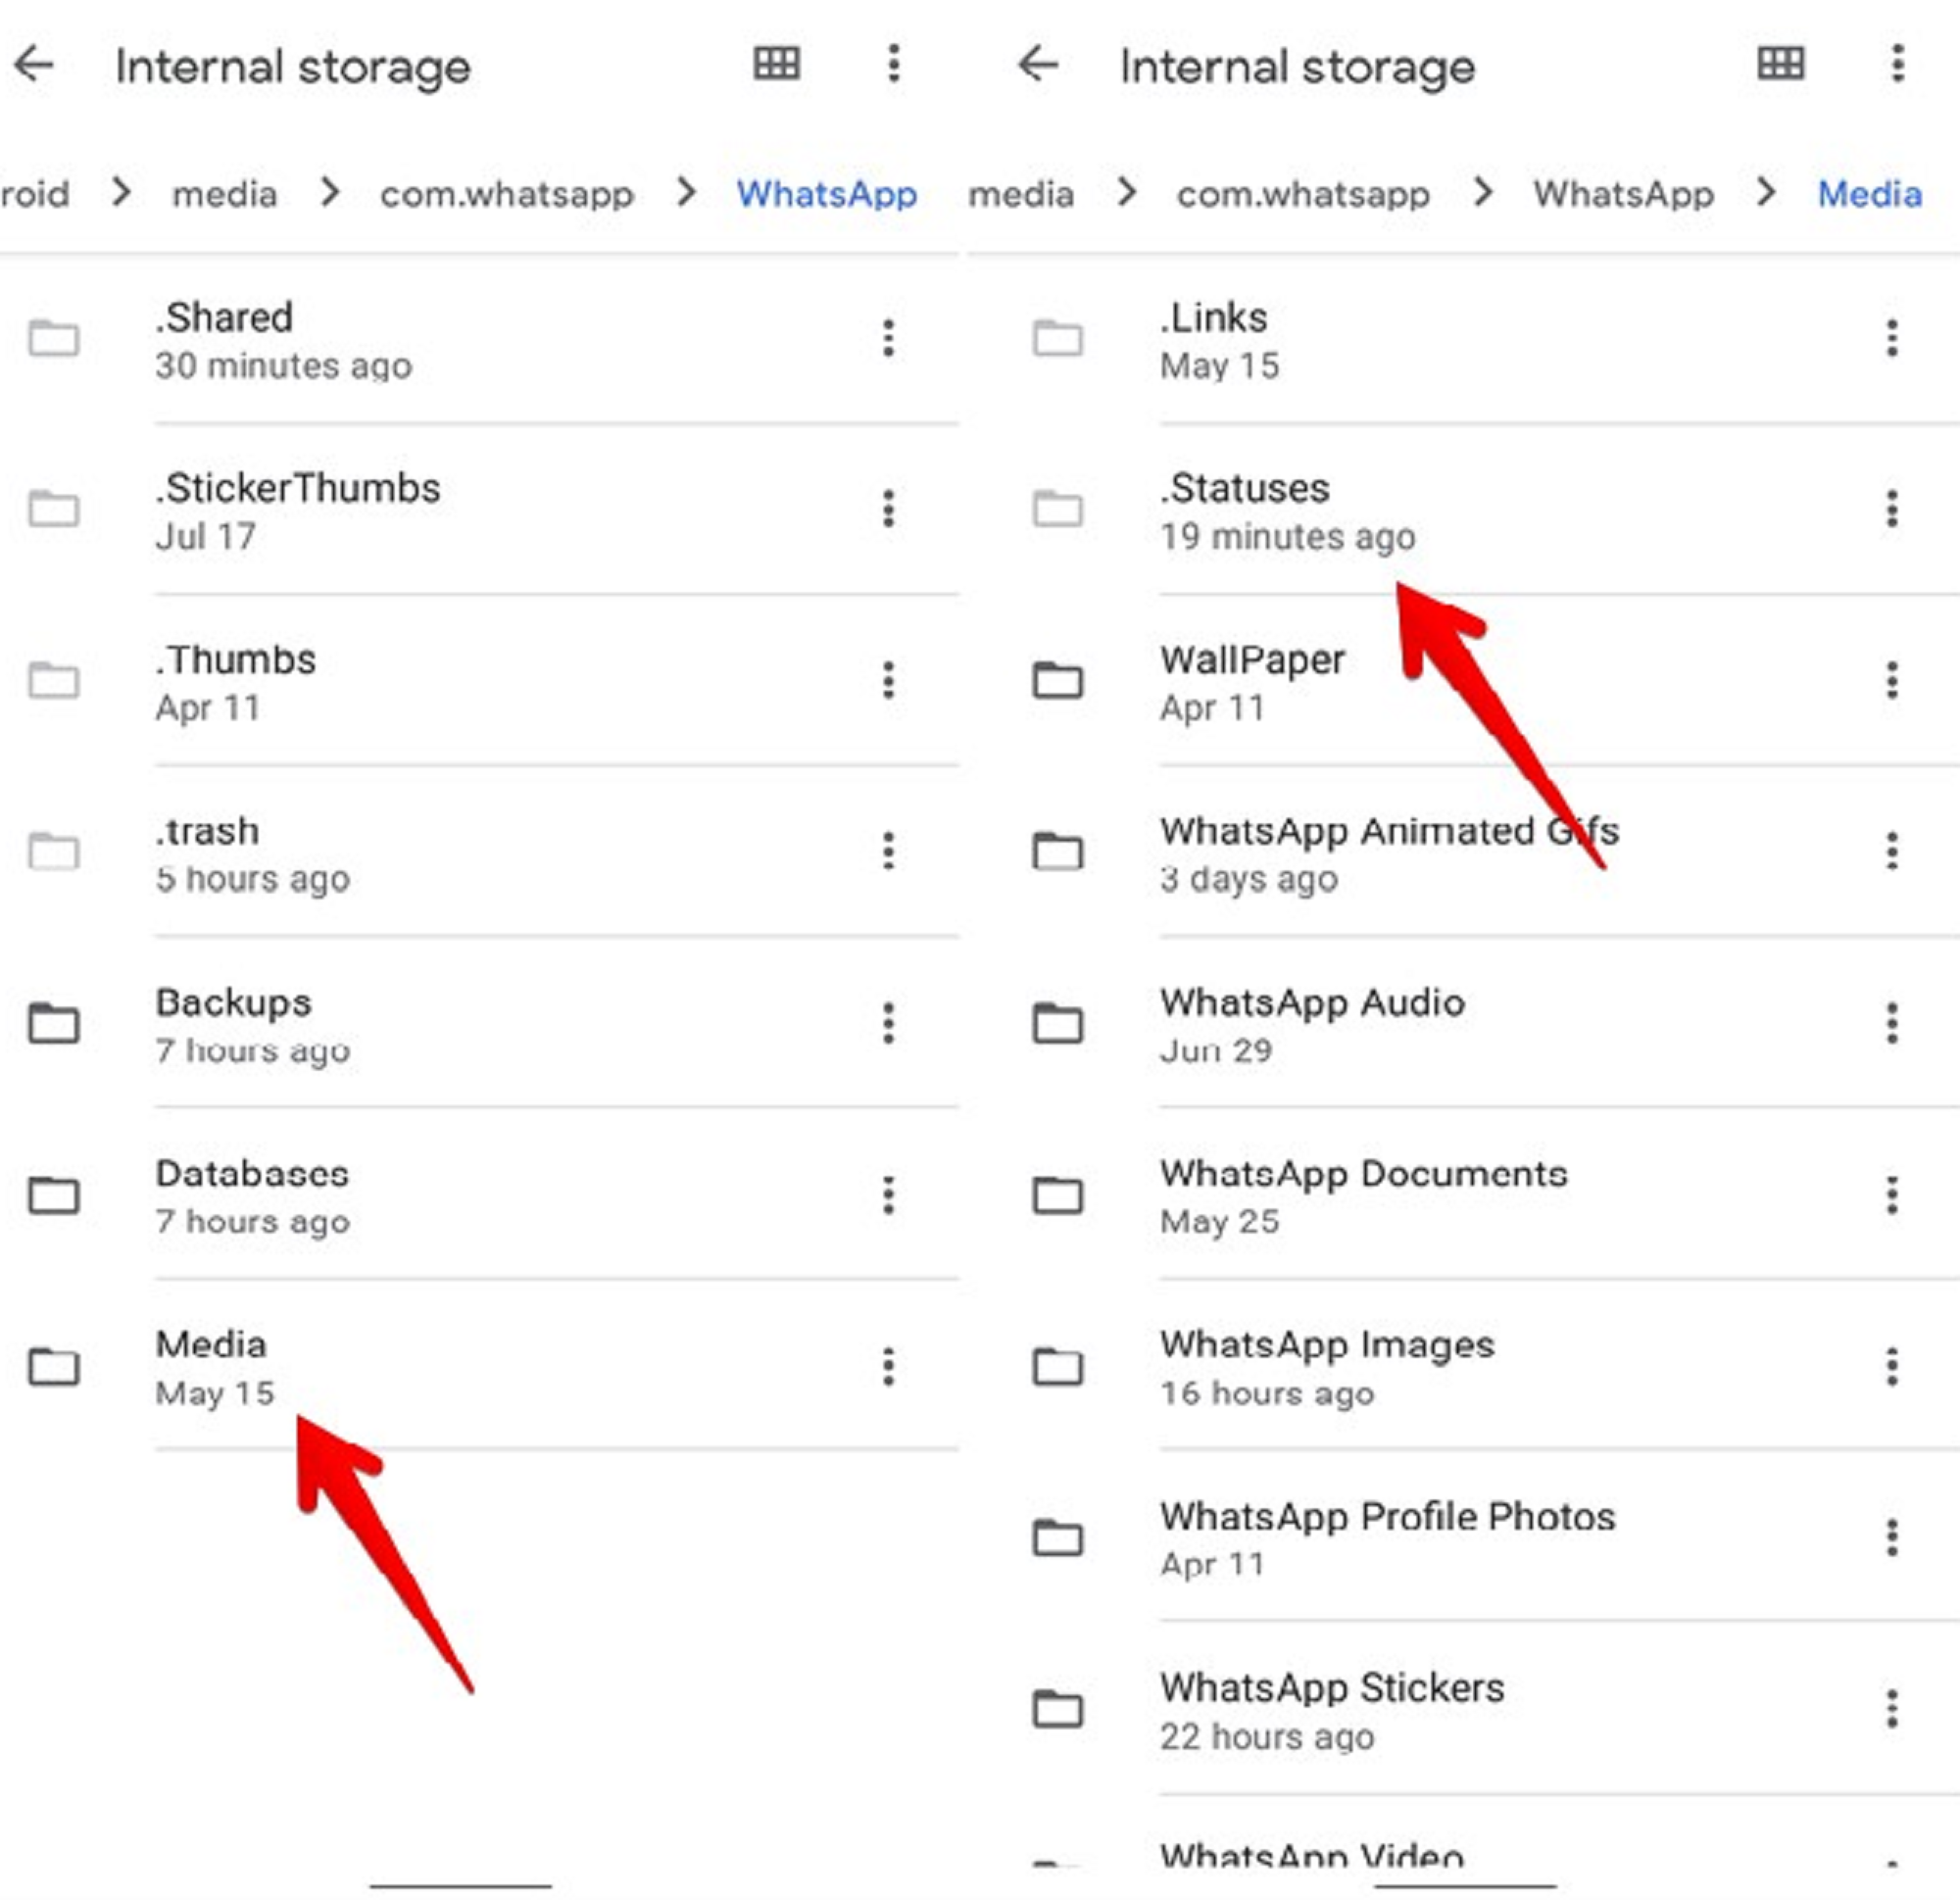The image size is (1960, 1900).
Task: Open the .Shared folder
Action: coord(480,339)
